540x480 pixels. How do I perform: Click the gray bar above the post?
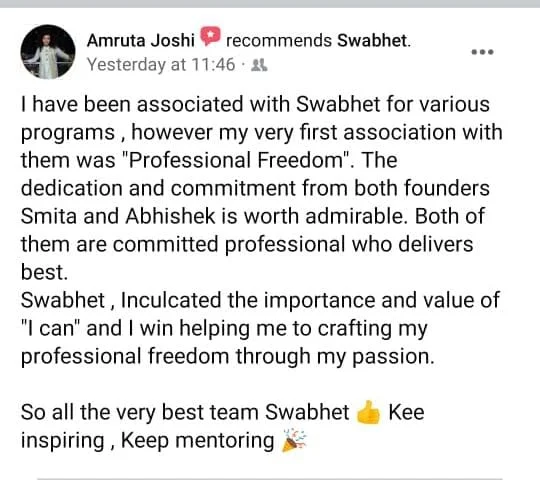pos(270,4)
